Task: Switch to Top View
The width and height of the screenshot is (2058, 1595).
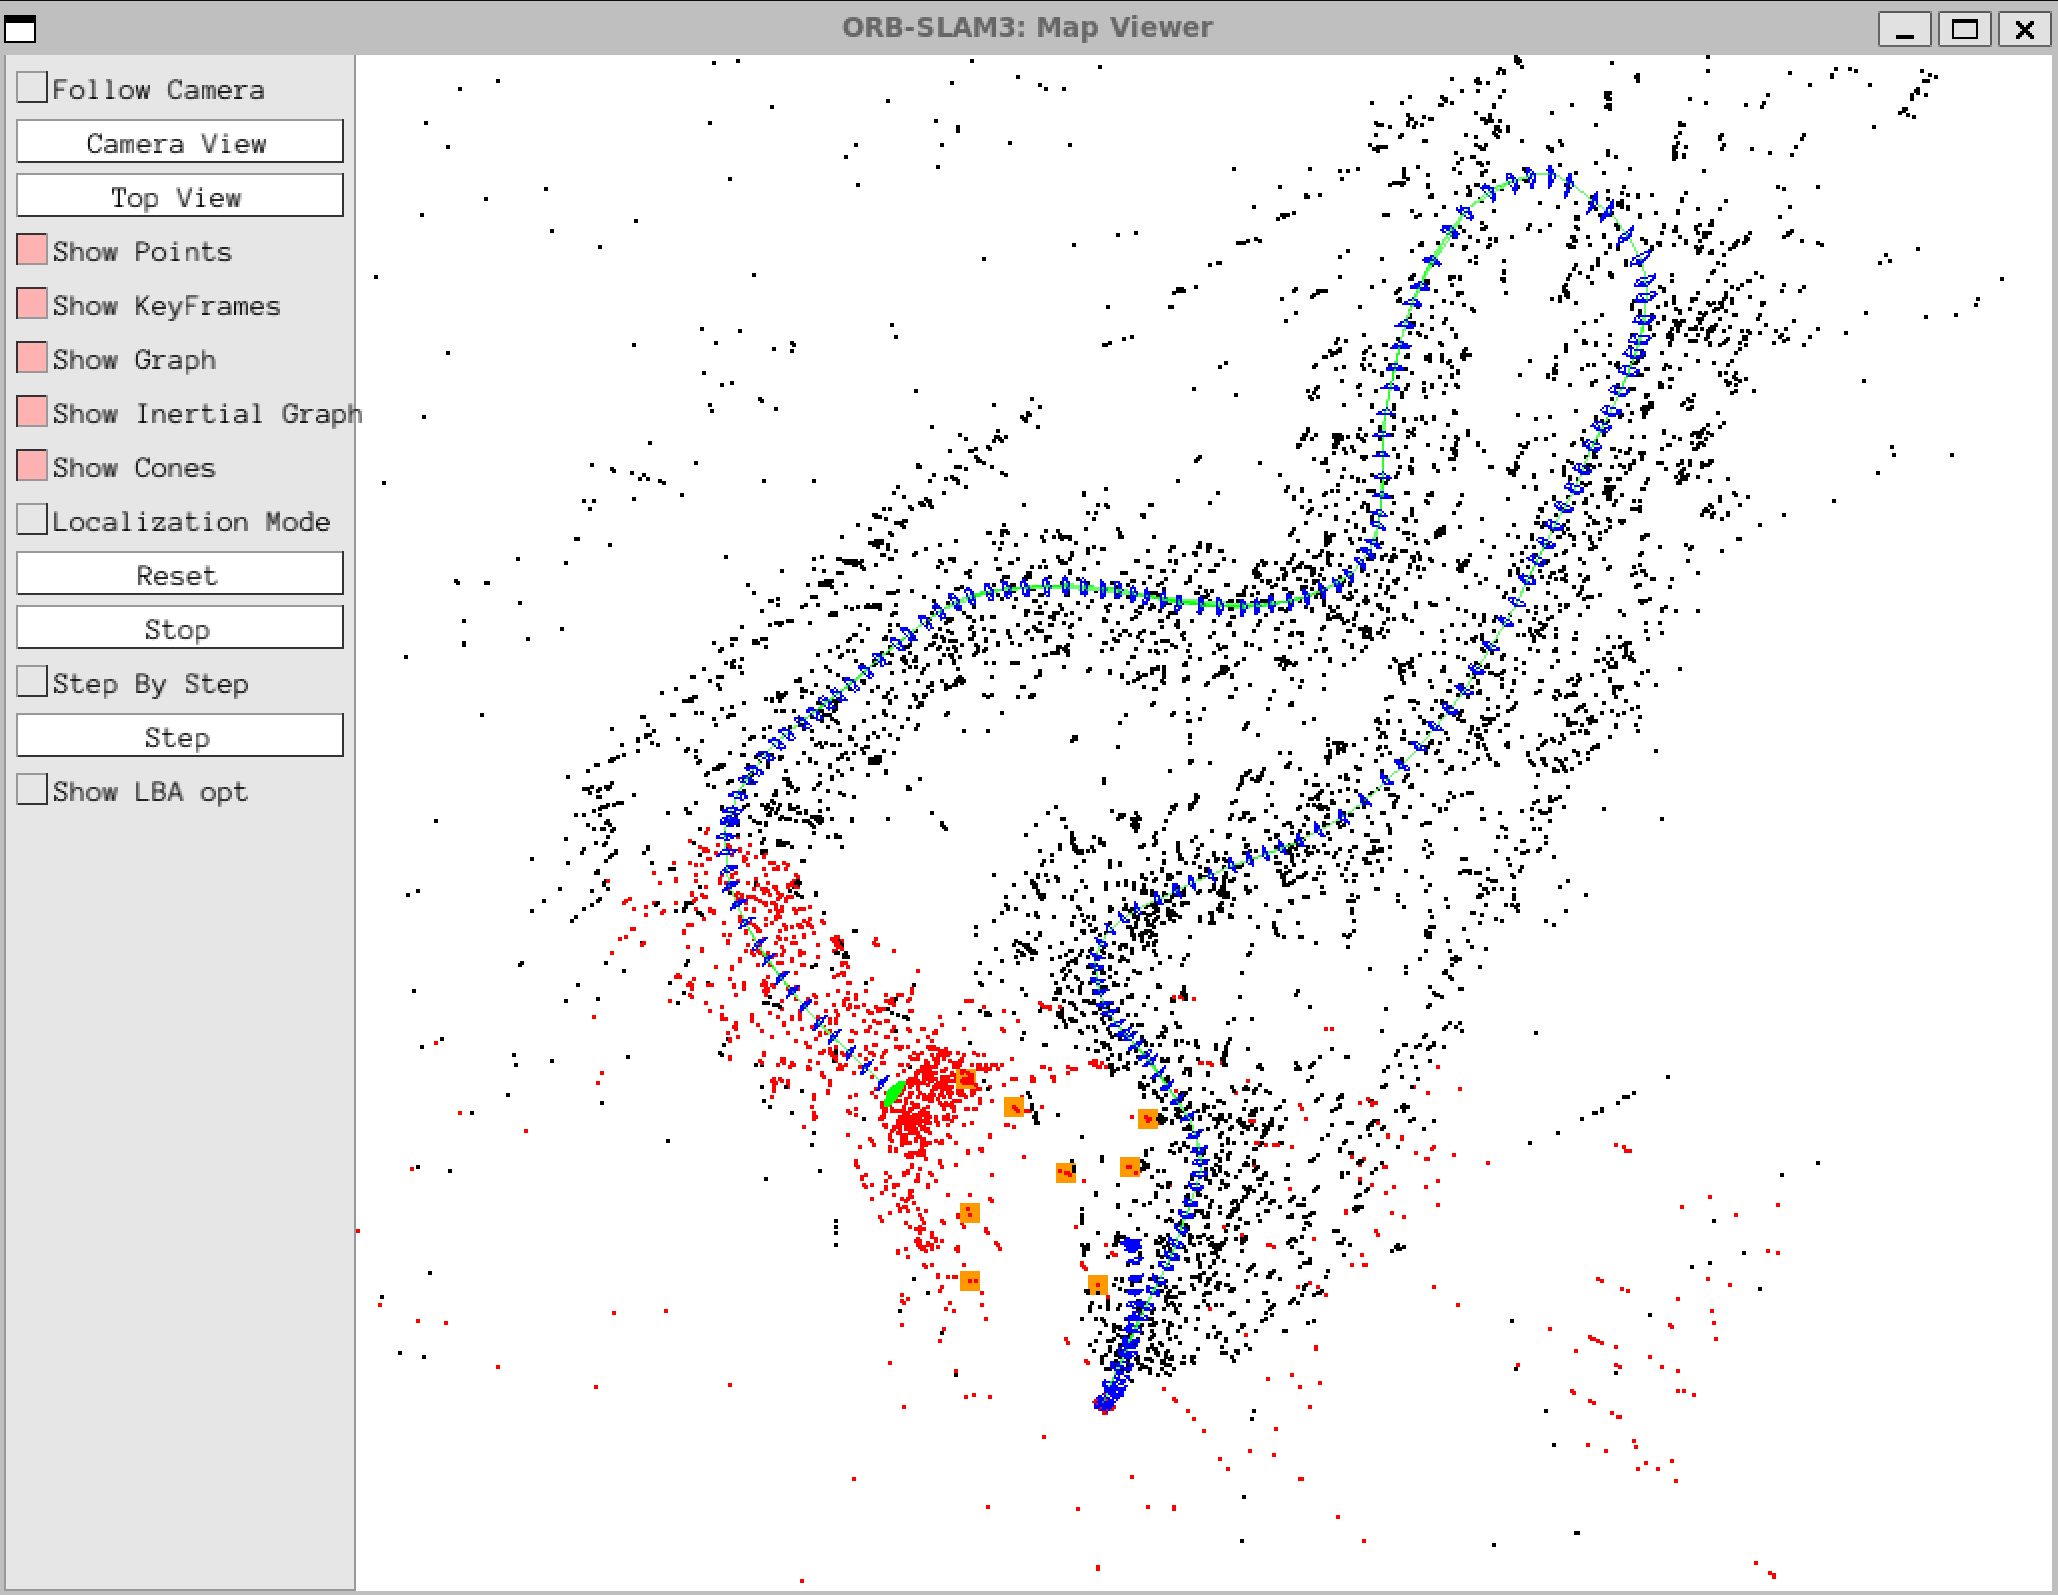Action: [x=179, y=196]
